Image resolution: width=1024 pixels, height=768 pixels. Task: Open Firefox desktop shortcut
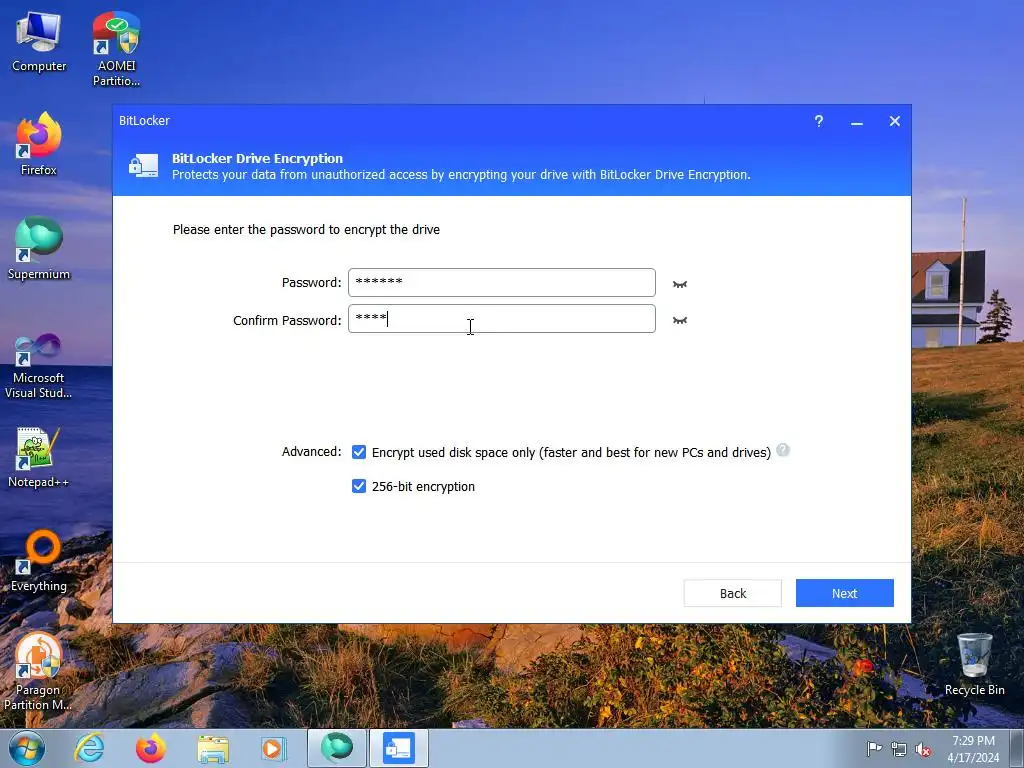click(x=39, y=144)
